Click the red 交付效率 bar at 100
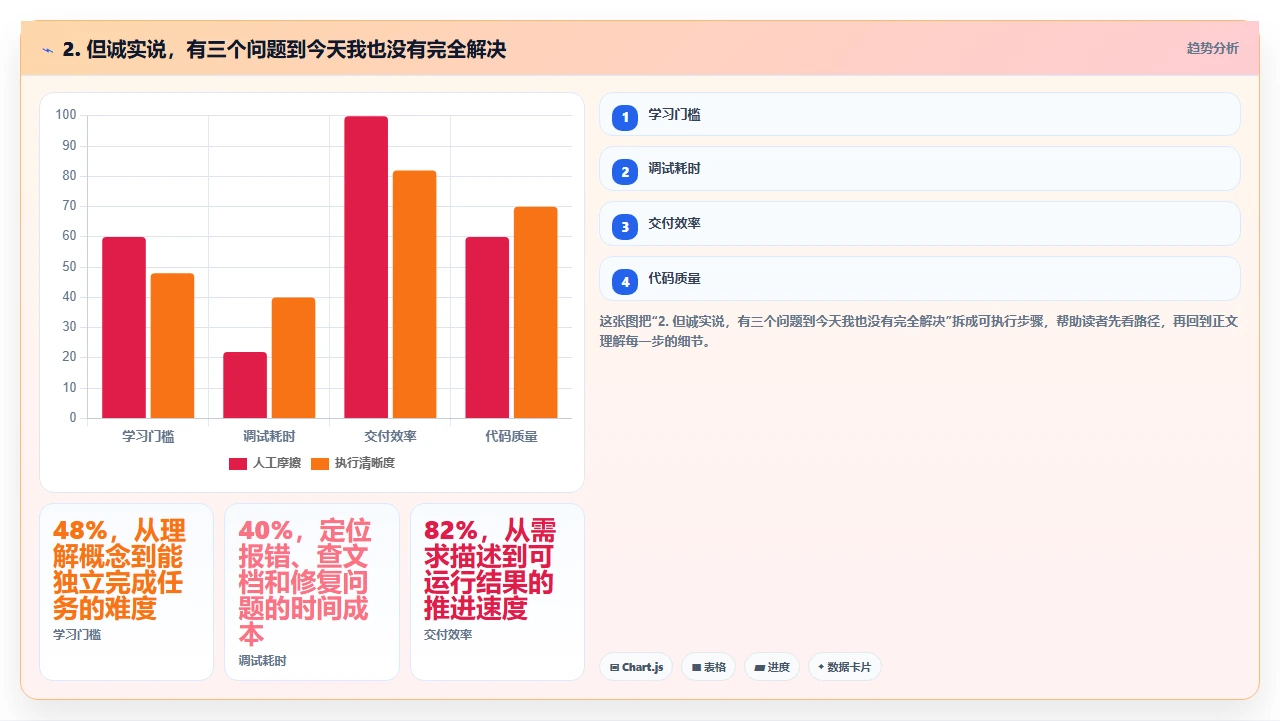This screenshot has width=1280, height=721. coord(366,267)
